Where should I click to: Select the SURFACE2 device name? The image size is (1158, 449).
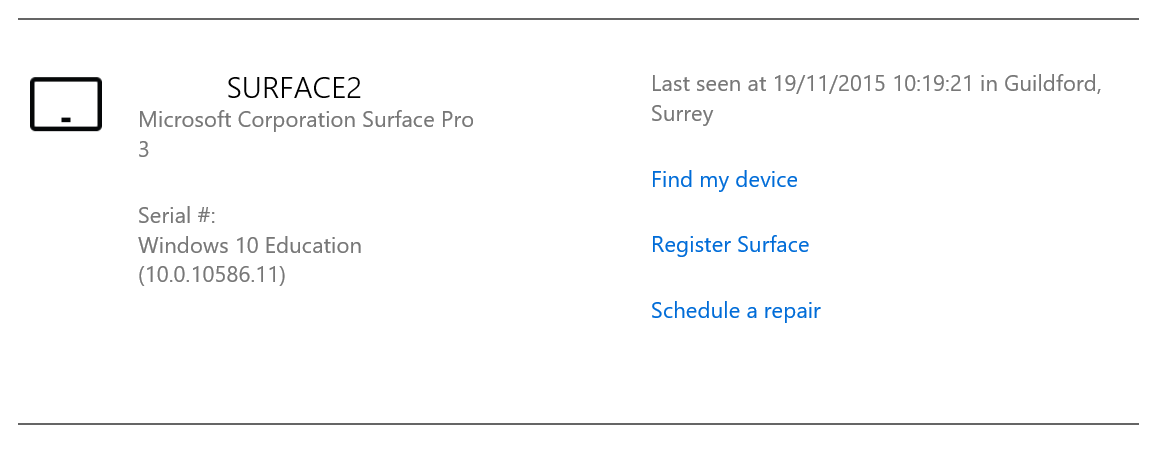coord(294,88)
